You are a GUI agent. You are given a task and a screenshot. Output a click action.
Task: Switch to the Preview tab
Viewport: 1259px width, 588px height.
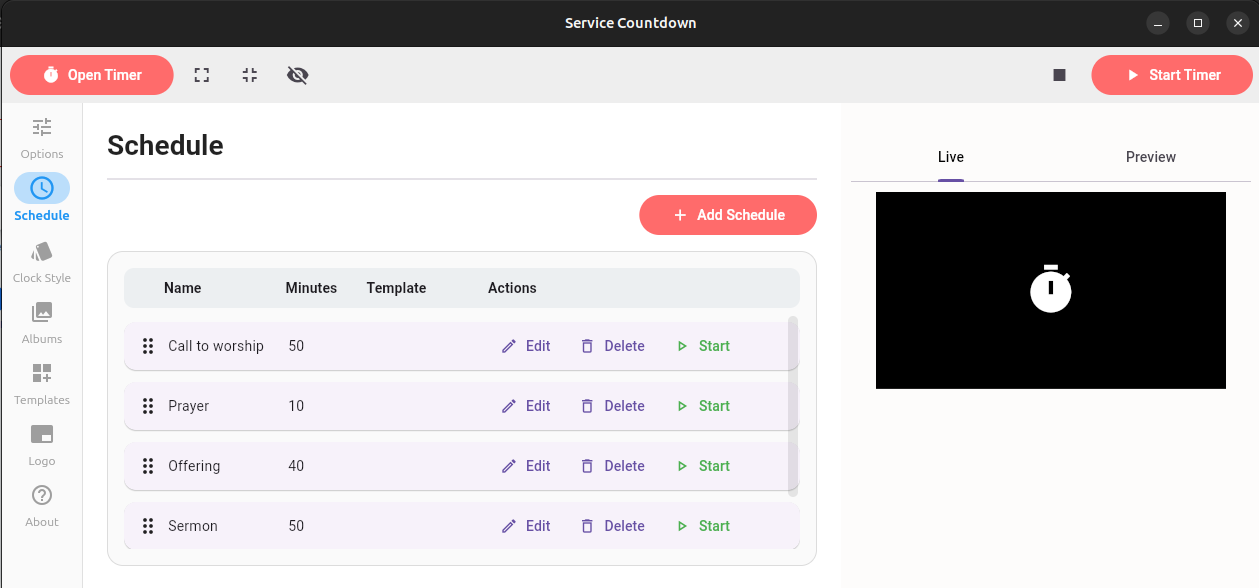[x=1150, y=157]
